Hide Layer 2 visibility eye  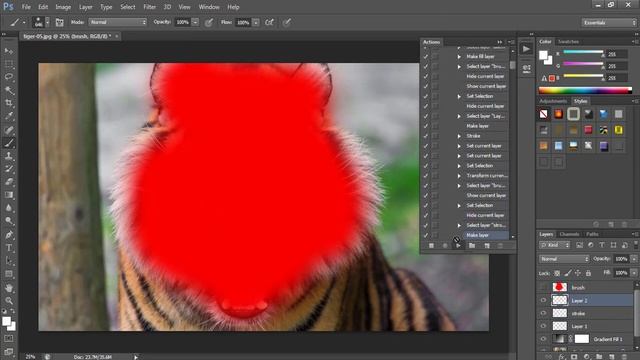[543, 300]
